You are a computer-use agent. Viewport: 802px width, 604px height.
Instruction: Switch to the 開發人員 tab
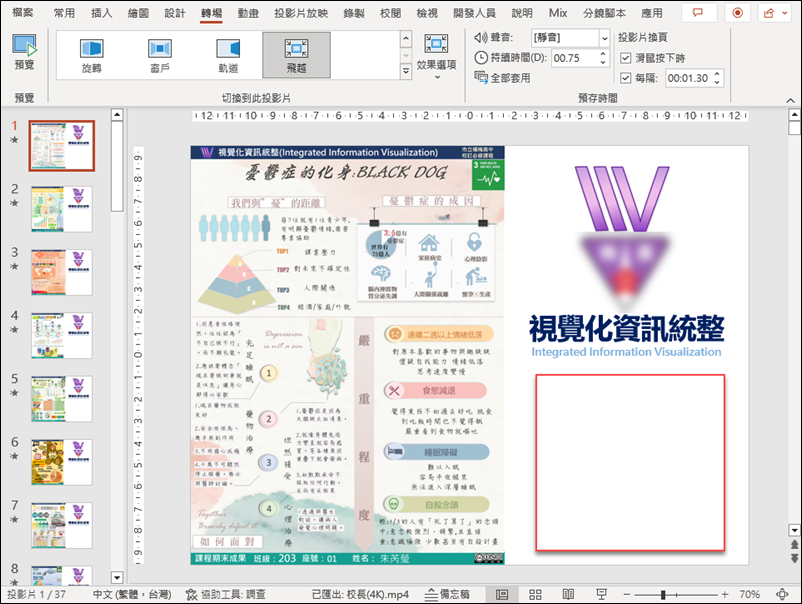click(475, 13)
